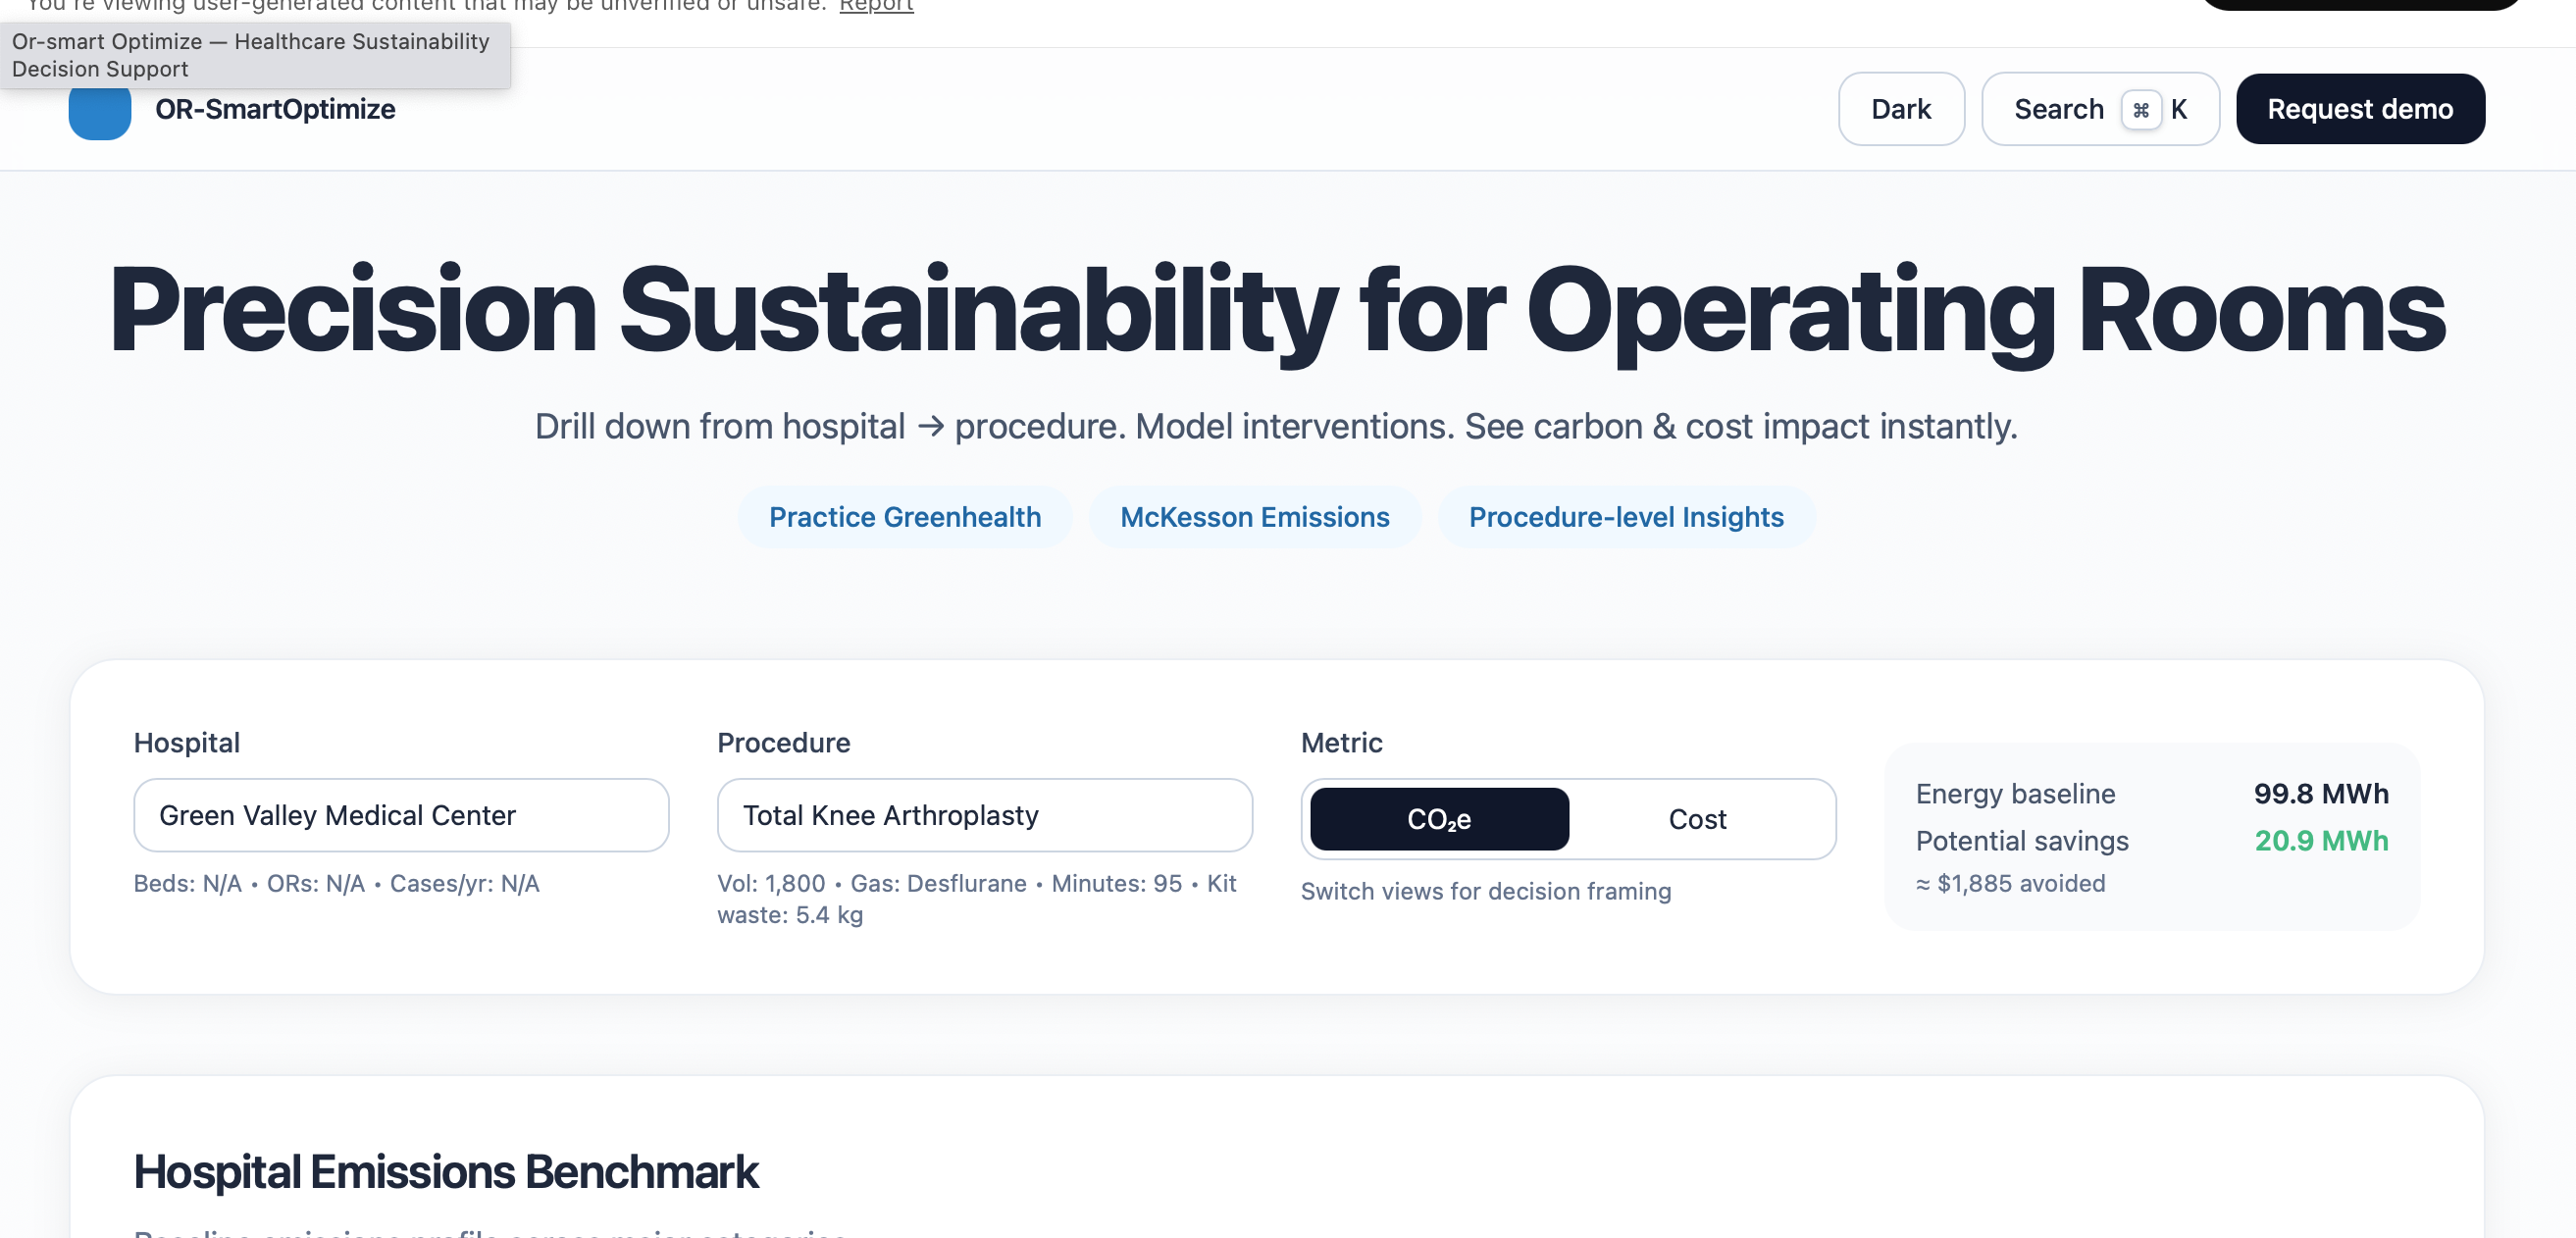This screenshot has width=2576, height=1238.
Task: Open the Hospital dropdown showing Green Valley
Action: coord(401,815)
